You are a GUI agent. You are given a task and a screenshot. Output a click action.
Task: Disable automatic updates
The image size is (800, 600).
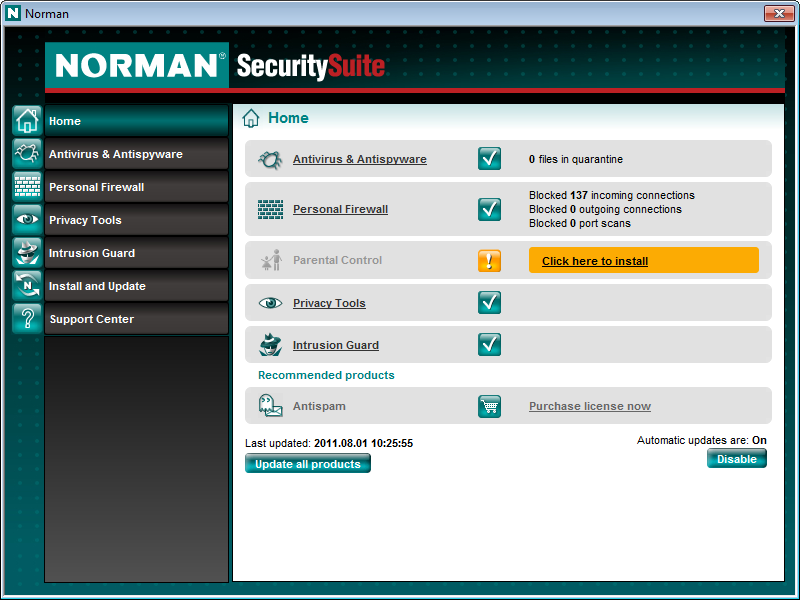click(736, 459)
